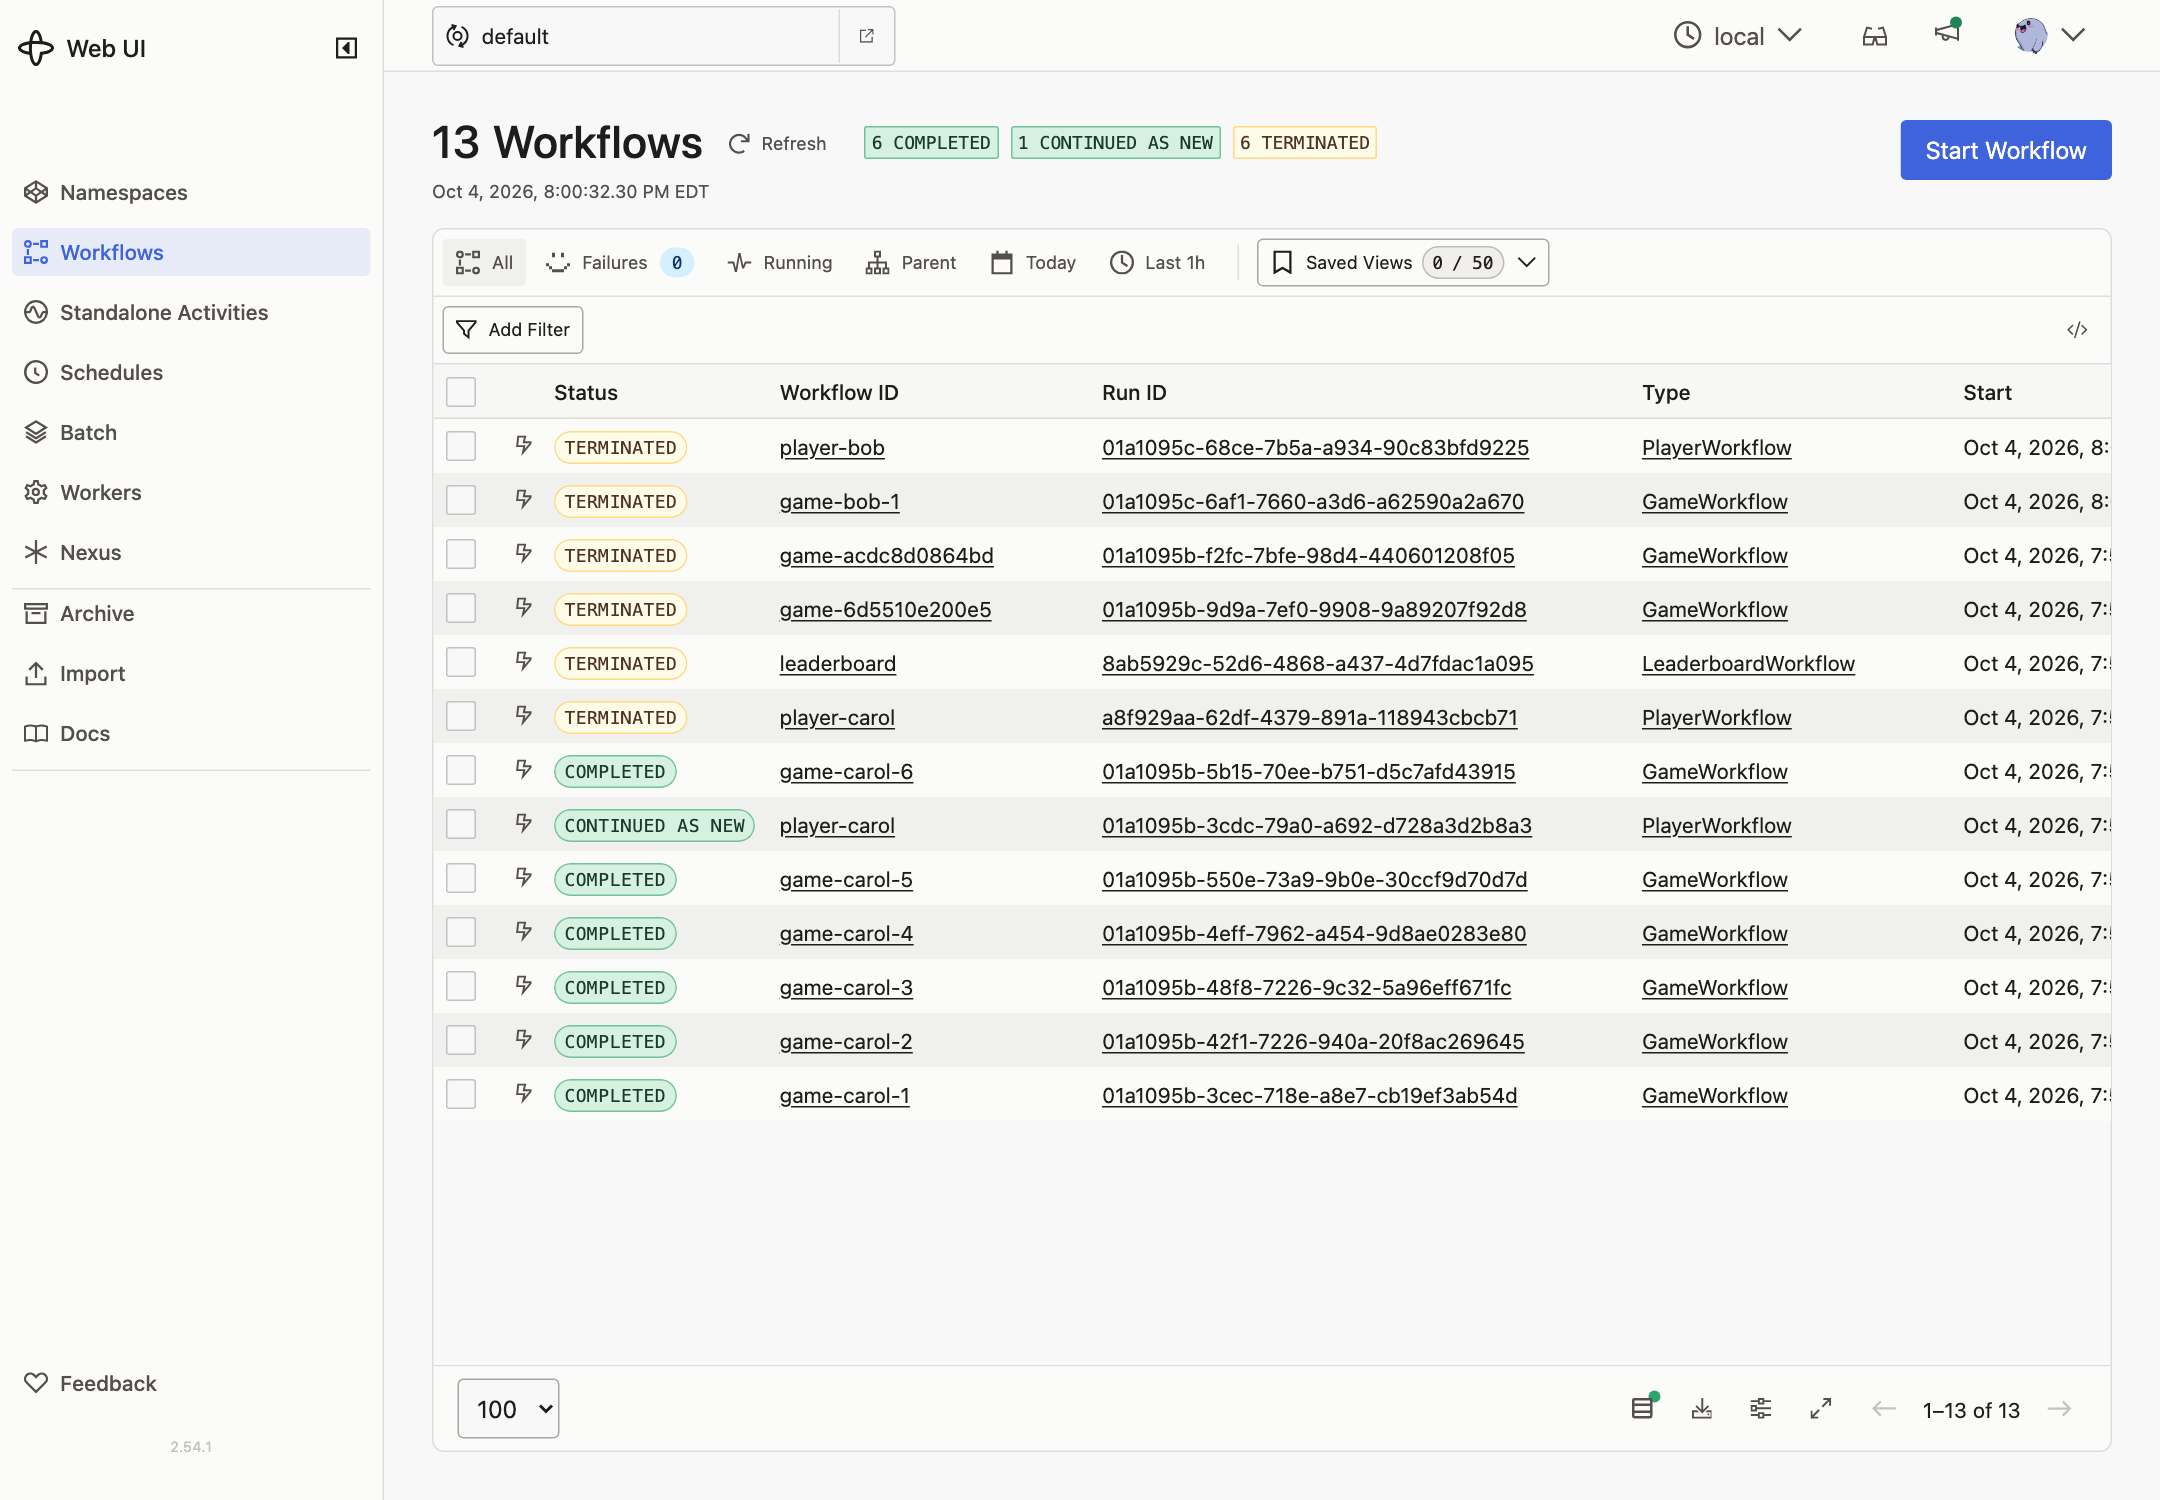Select the Failures view tab
Screen dimensions: 2160x1500
[619, 263]
